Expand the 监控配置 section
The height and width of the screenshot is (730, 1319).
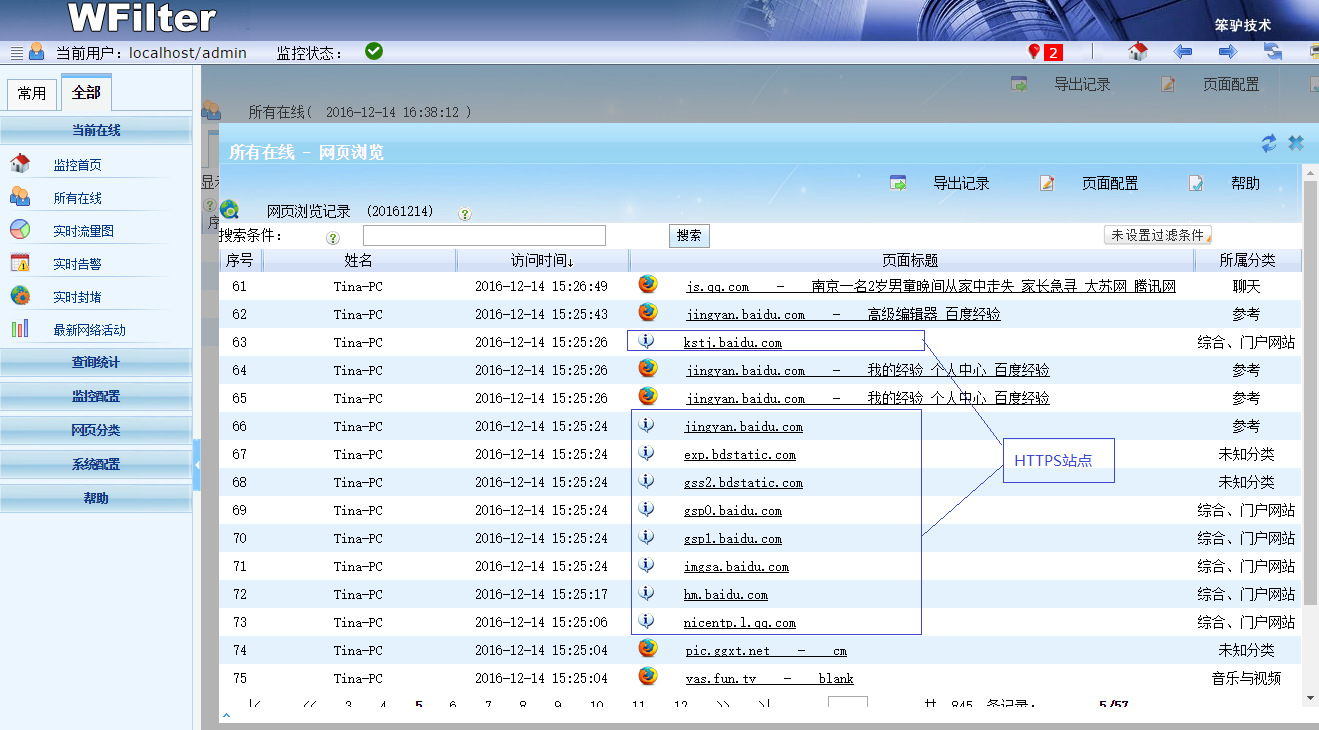(x=96, y=396)
